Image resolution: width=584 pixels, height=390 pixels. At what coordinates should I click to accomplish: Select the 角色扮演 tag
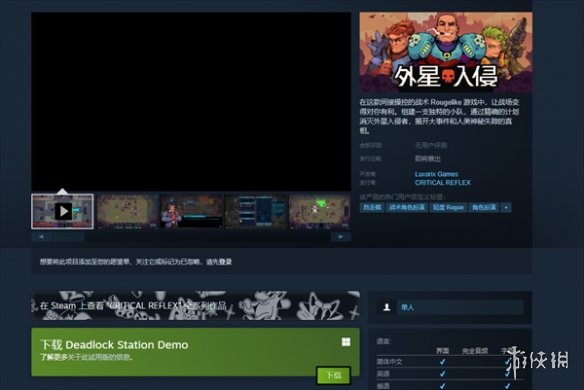[x=484, y=207]
